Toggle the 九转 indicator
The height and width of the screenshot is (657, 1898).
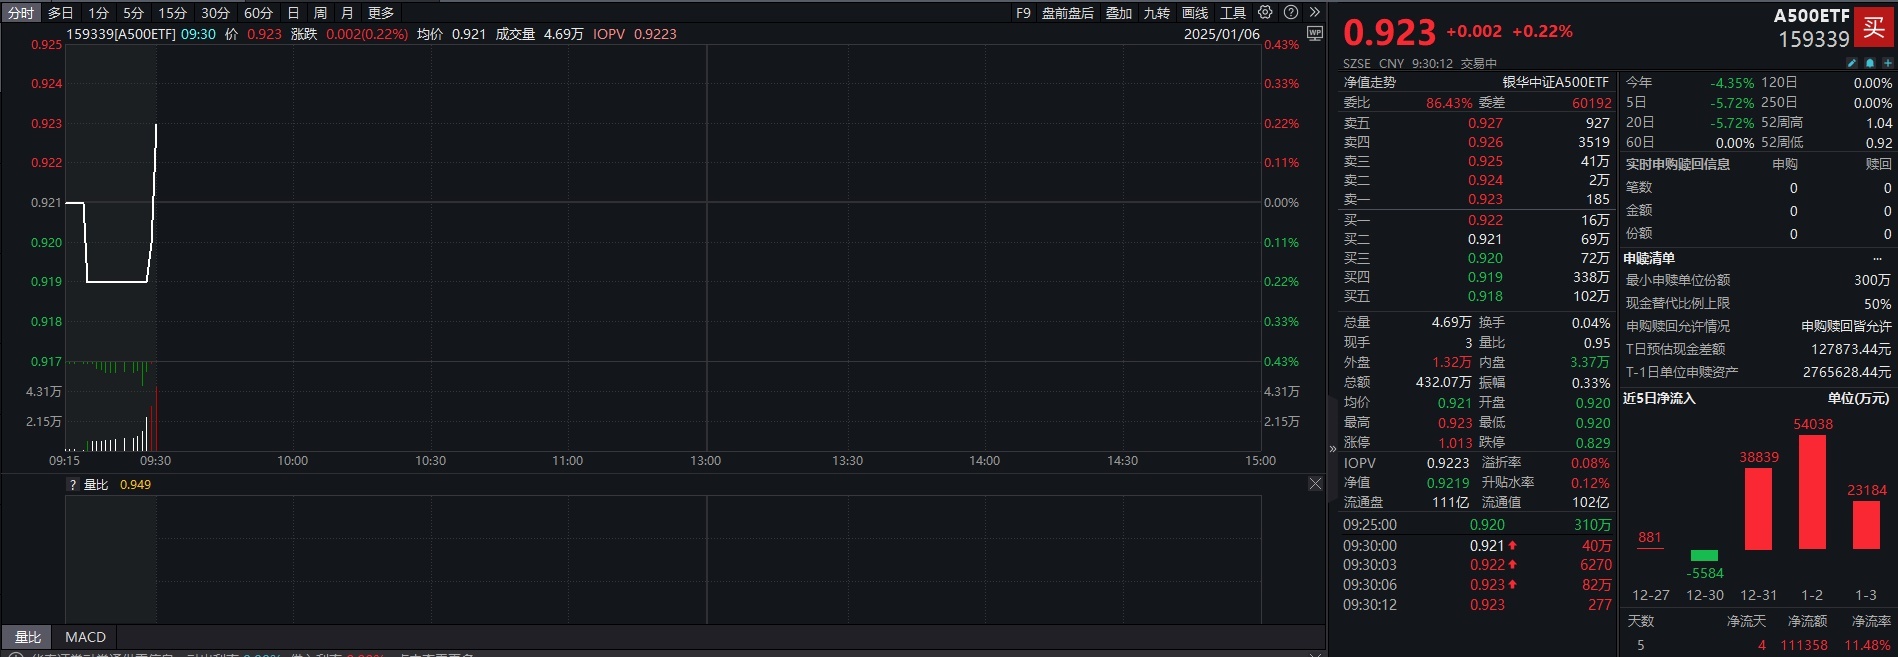click(1157, 13)
